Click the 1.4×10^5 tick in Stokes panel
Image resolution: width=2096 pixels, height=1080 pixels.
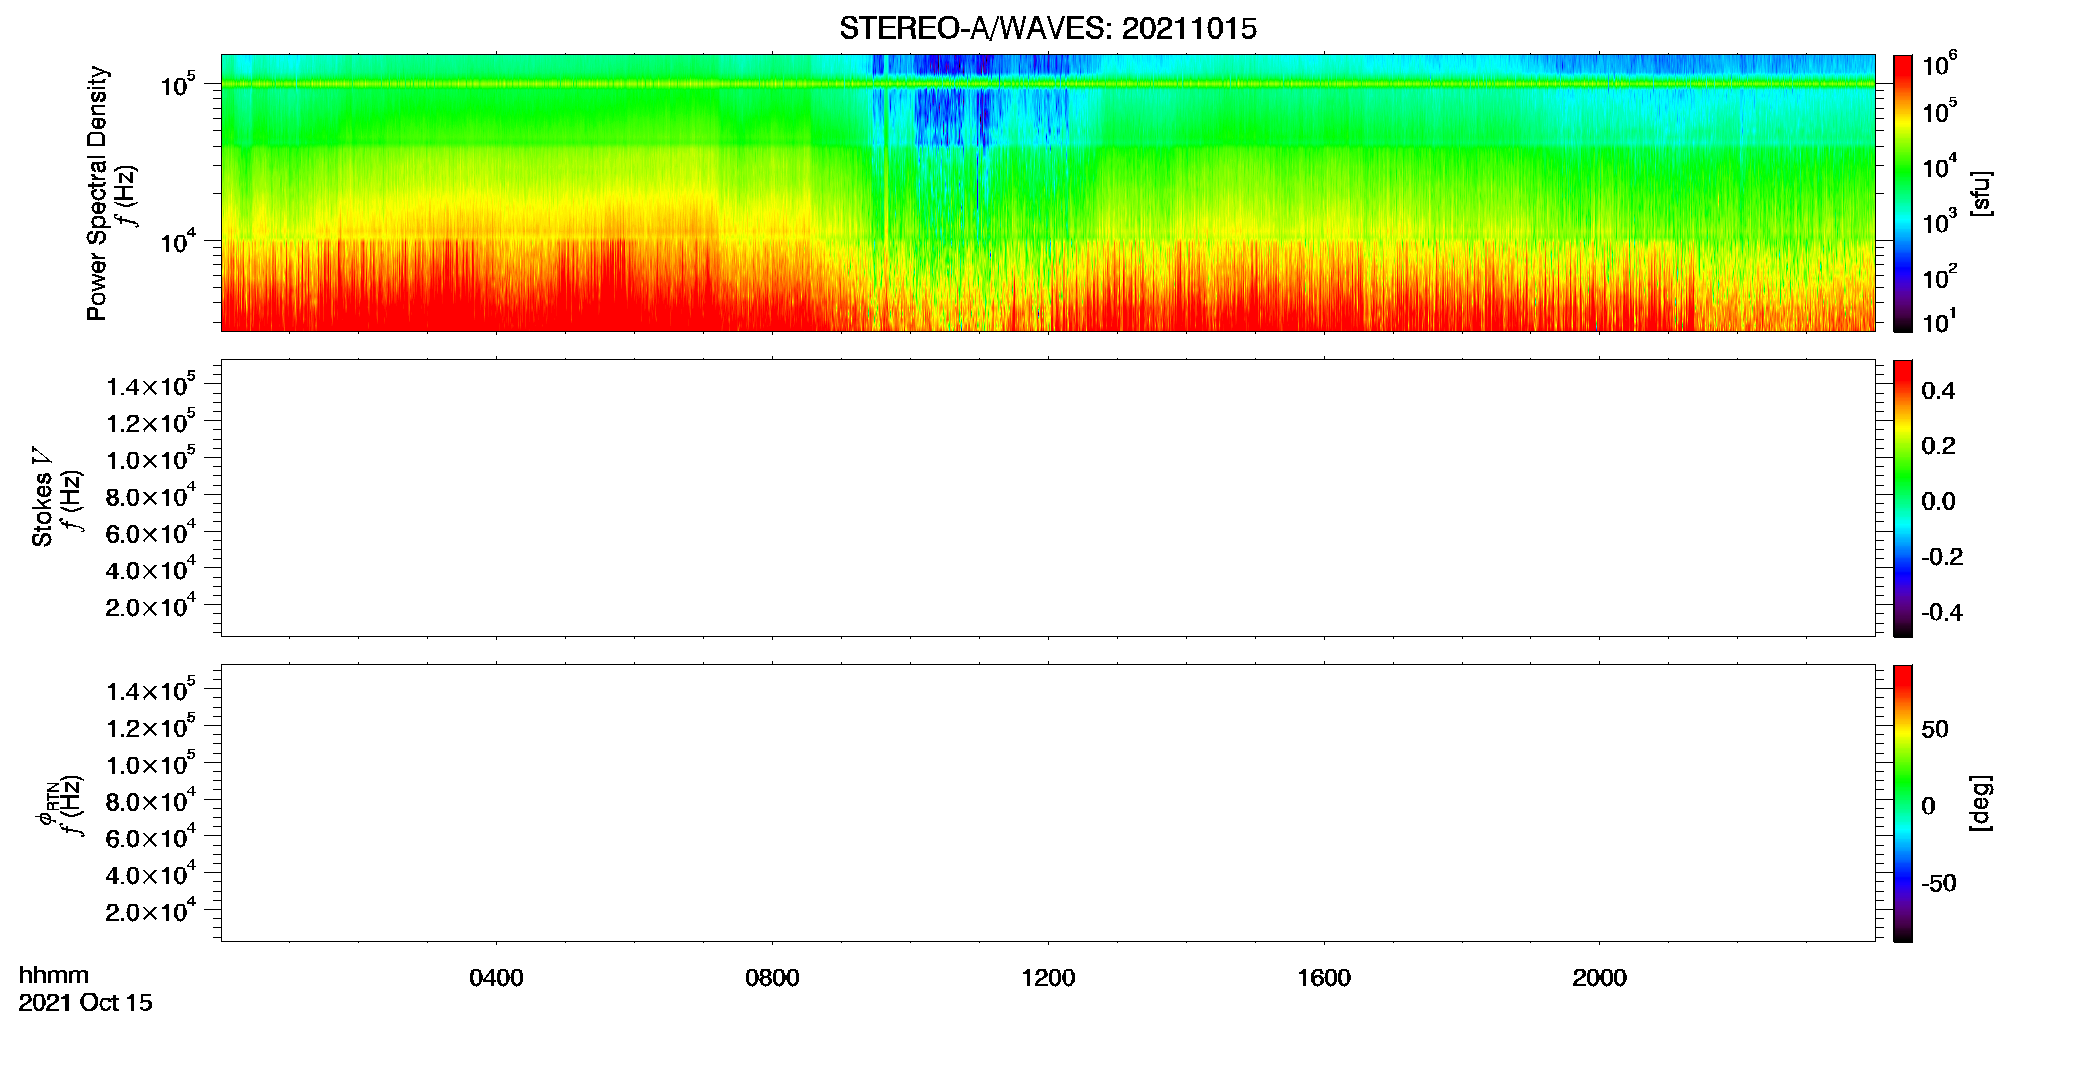click(150, 385)
